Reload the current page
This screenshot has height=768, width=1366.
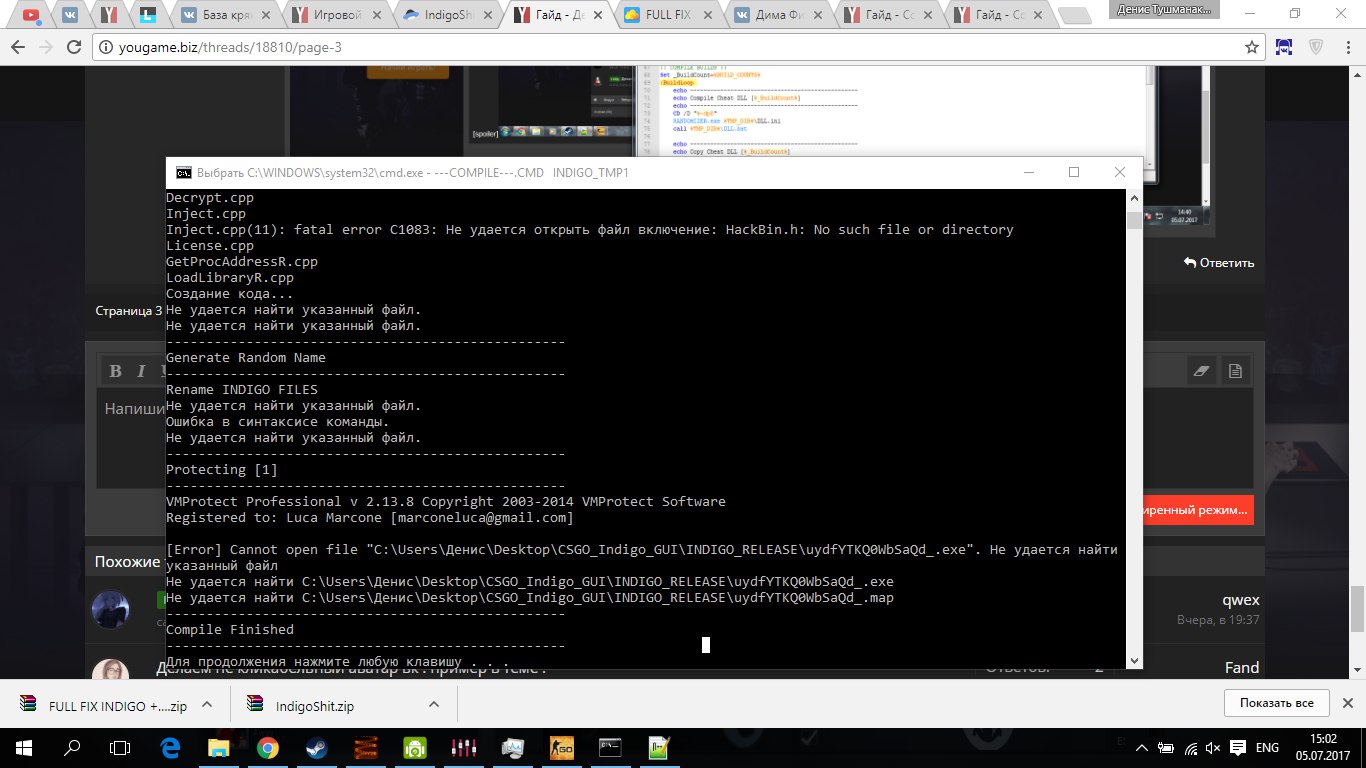click(x=74, y=47)
